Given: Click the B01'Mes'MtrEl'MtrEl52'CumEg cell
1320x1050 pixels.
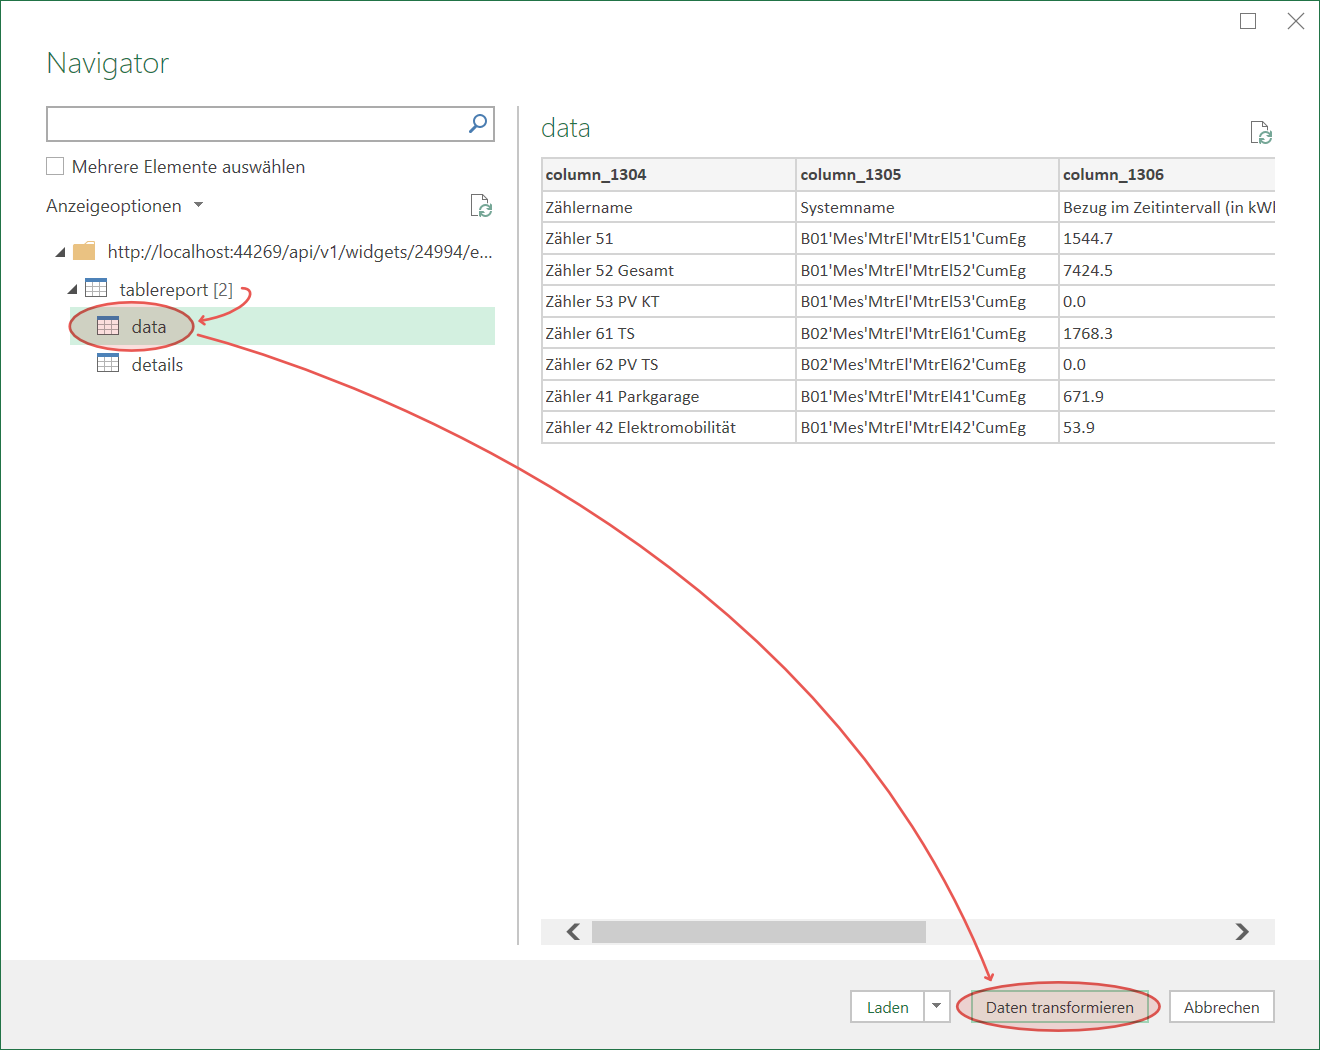Looking at the screenshot, I should 927,270.
